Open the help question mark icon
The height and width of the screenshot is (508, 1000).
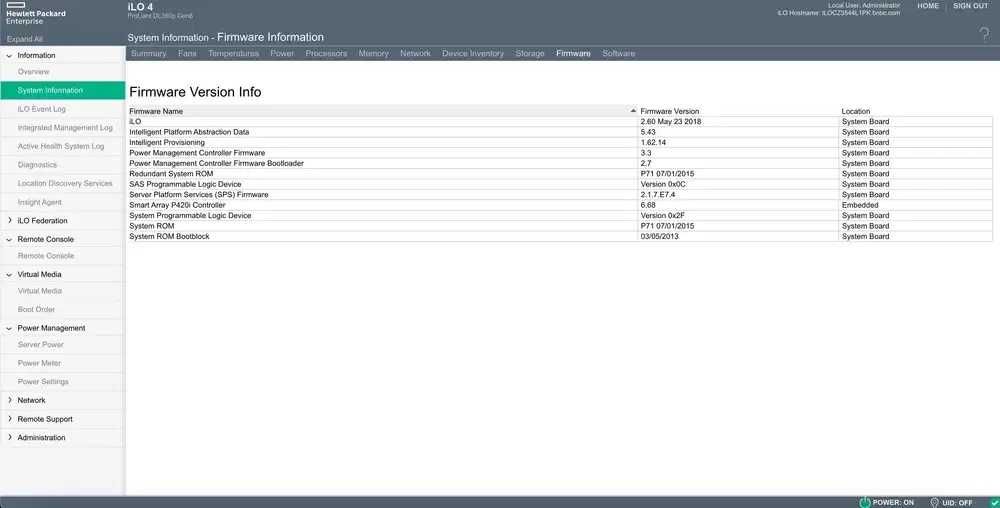pyautogui.click(x=985, y=34)
